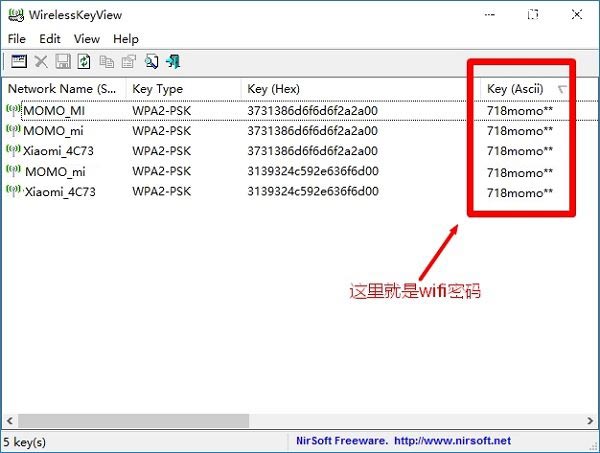Open the http://www.nirsoft.net link
The height and width of the screenshot is (453, 600).
(452, 441)
